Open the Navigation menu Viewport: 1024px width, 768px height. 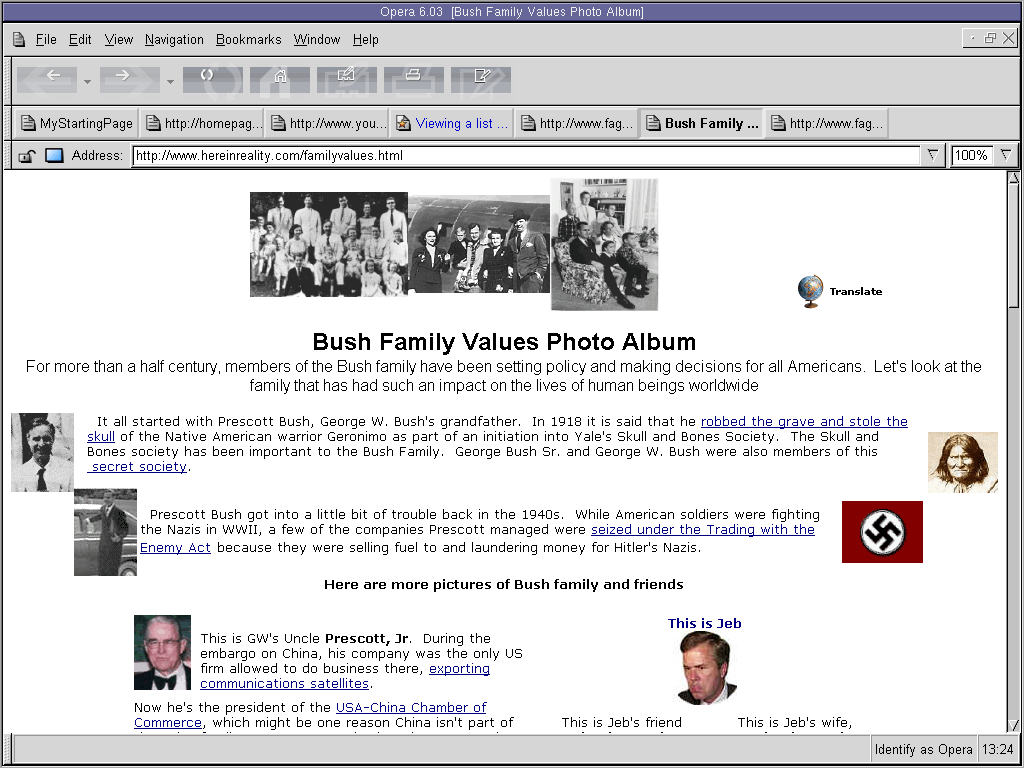174,40
